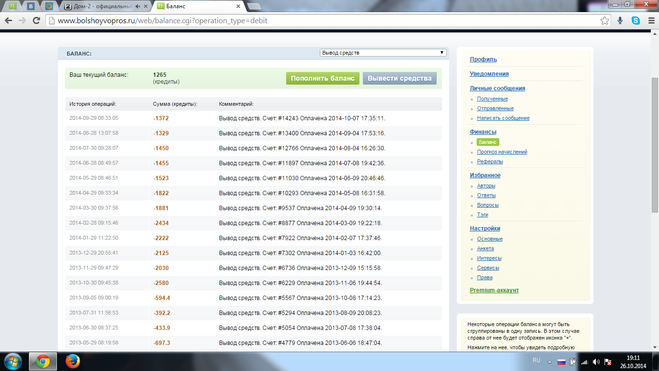
Task: Click the volume speaker tray icon
Action: pos(596,362)
